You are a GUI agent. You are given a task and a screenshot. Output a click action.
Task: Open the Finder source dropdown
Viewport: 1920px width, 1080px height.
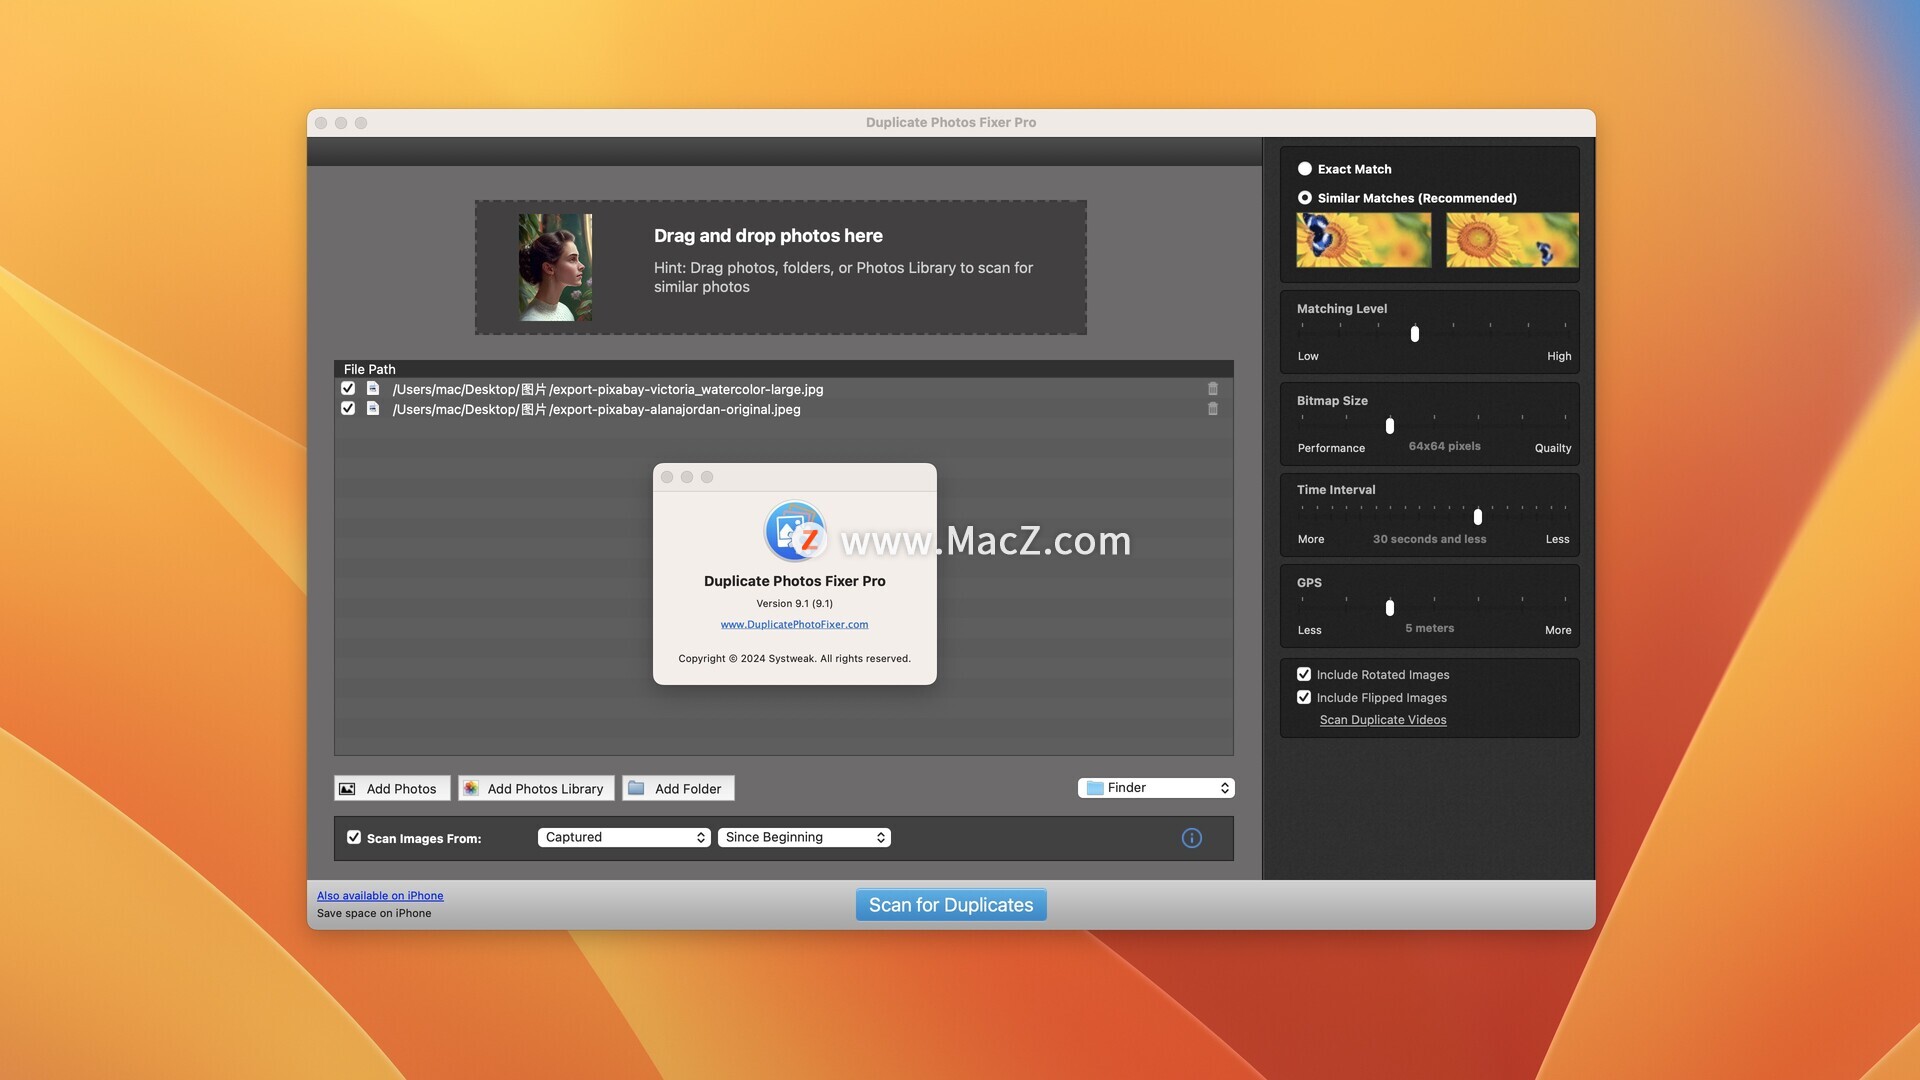pos(1156,788)
